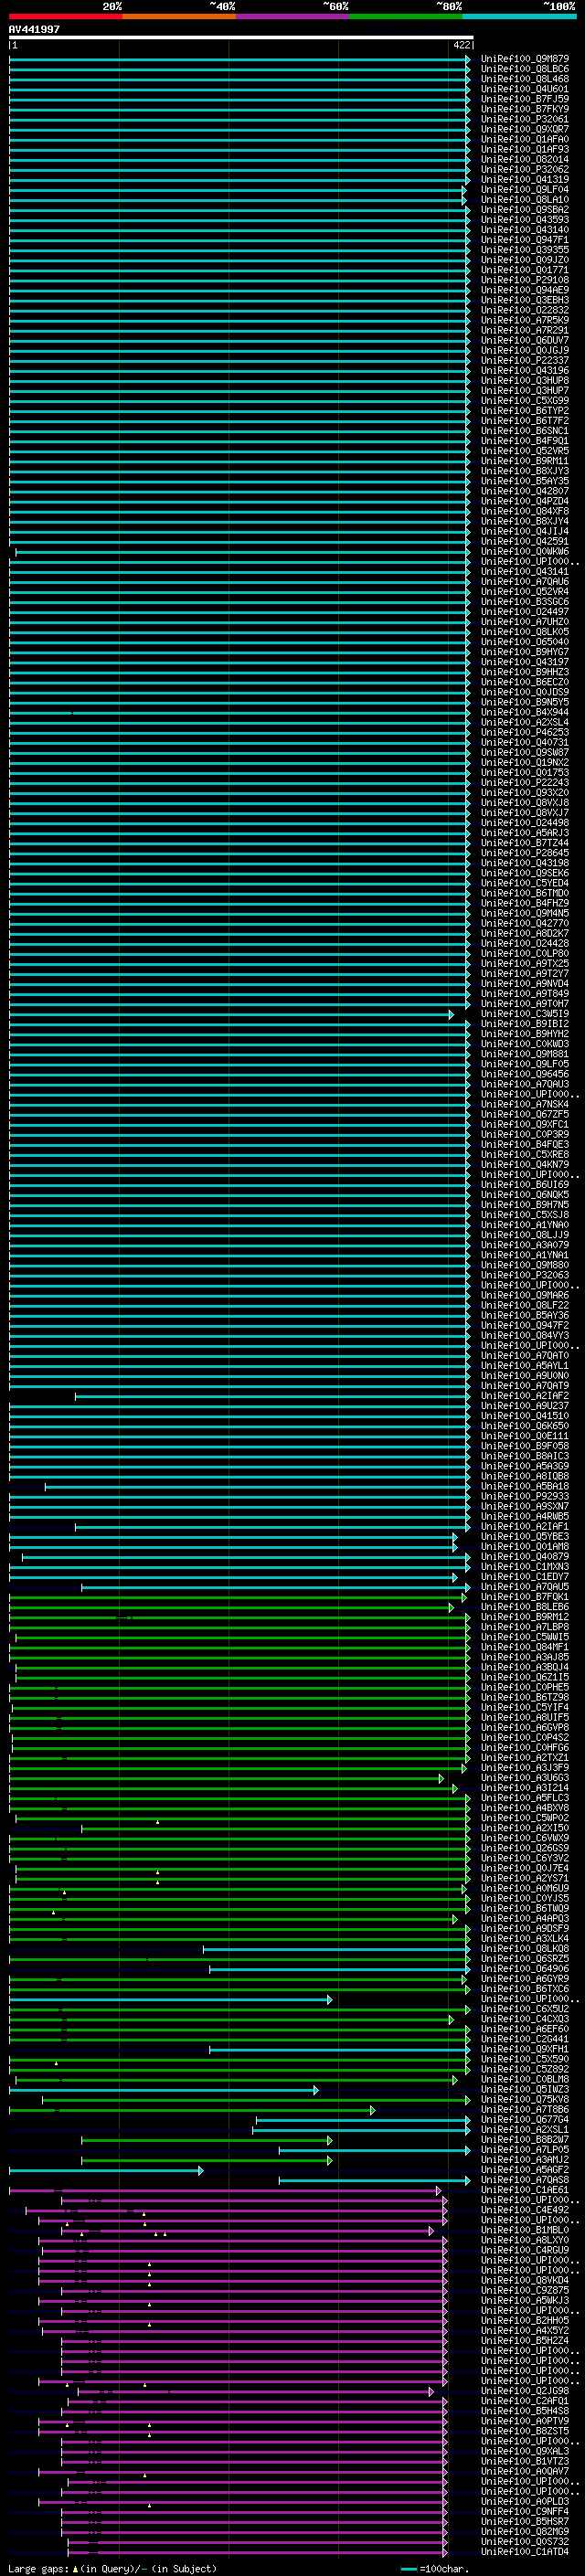Click hit label UniRef100_B9RM12
Viewport: 585px width, 2576px height.
[524, 1617]
